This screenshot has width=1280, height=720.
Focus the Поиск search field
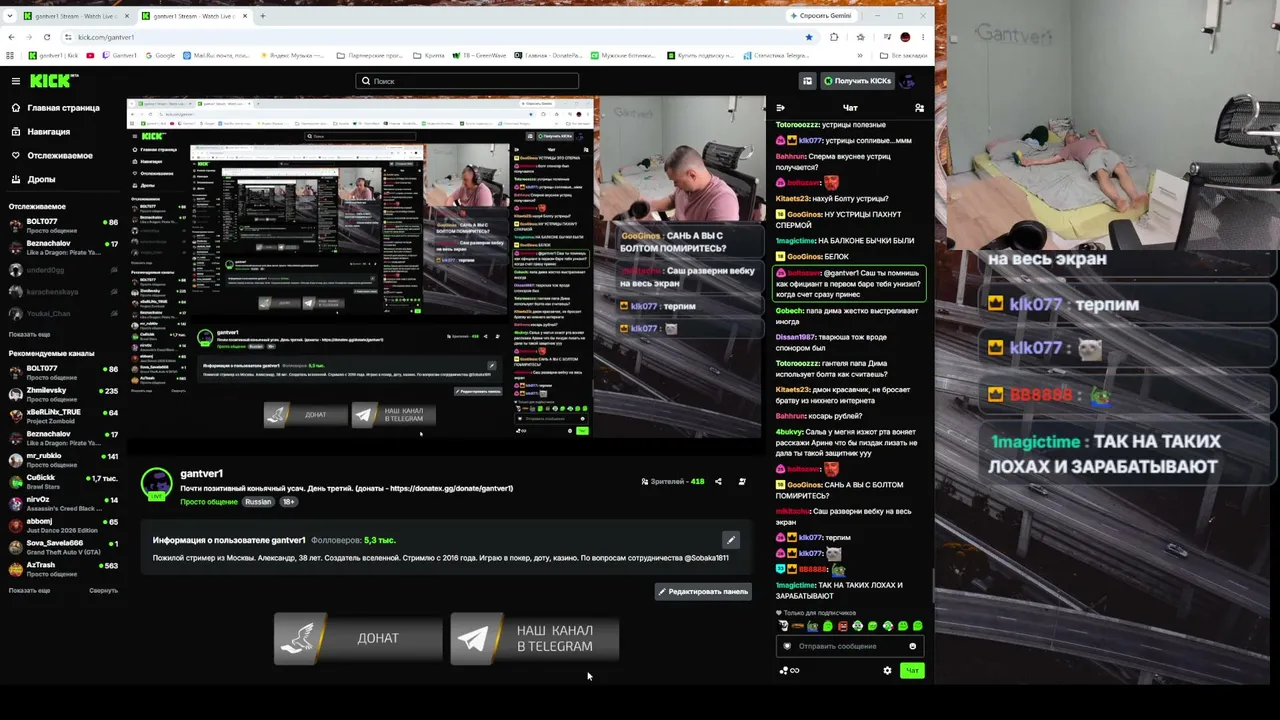pyautogui.click(x=467, y=81)
